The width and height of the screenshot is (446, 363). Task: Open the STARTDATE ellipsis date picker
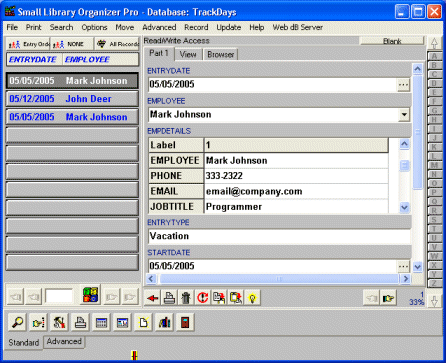pyautogui.click(x=403, y=266)
